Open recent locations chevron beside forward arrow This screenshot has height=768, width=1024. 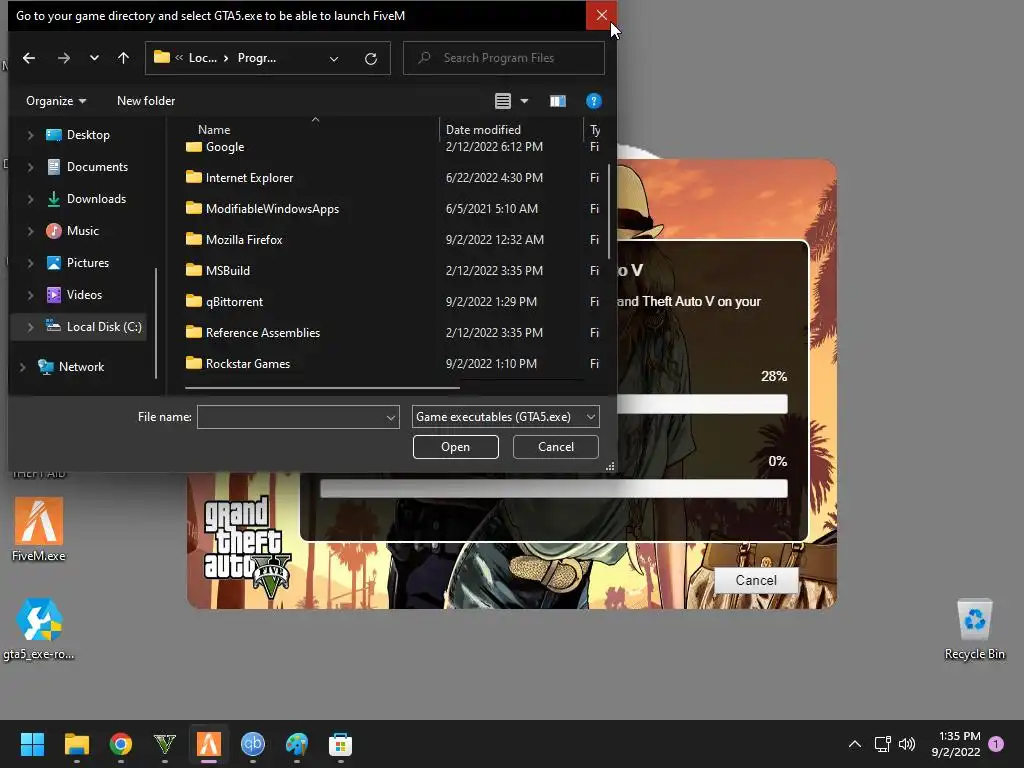[x=94, y=58]
